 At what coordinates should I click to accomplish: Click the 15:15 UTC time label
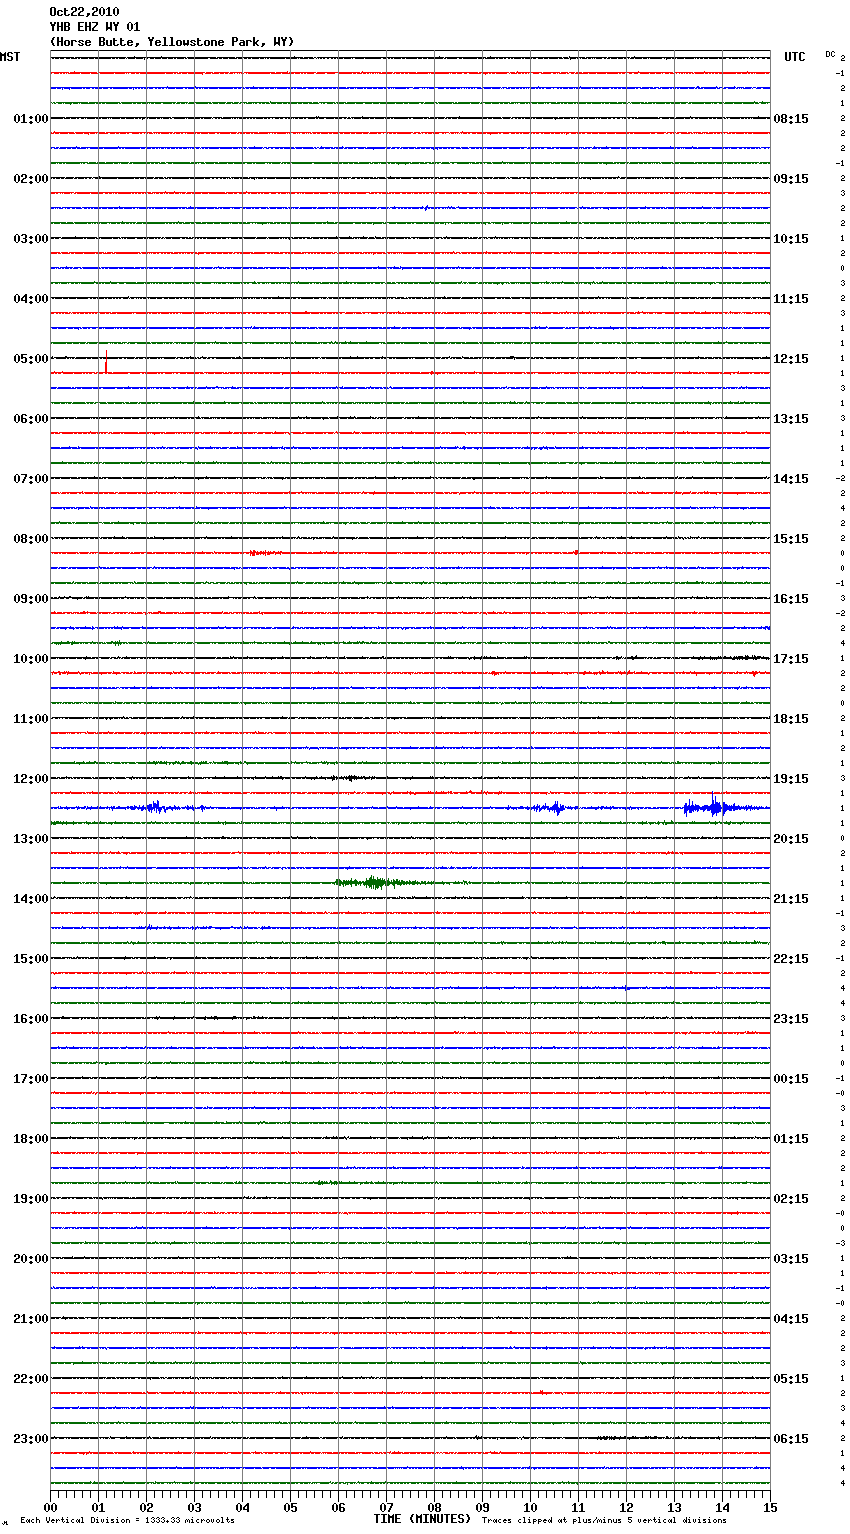791,539
